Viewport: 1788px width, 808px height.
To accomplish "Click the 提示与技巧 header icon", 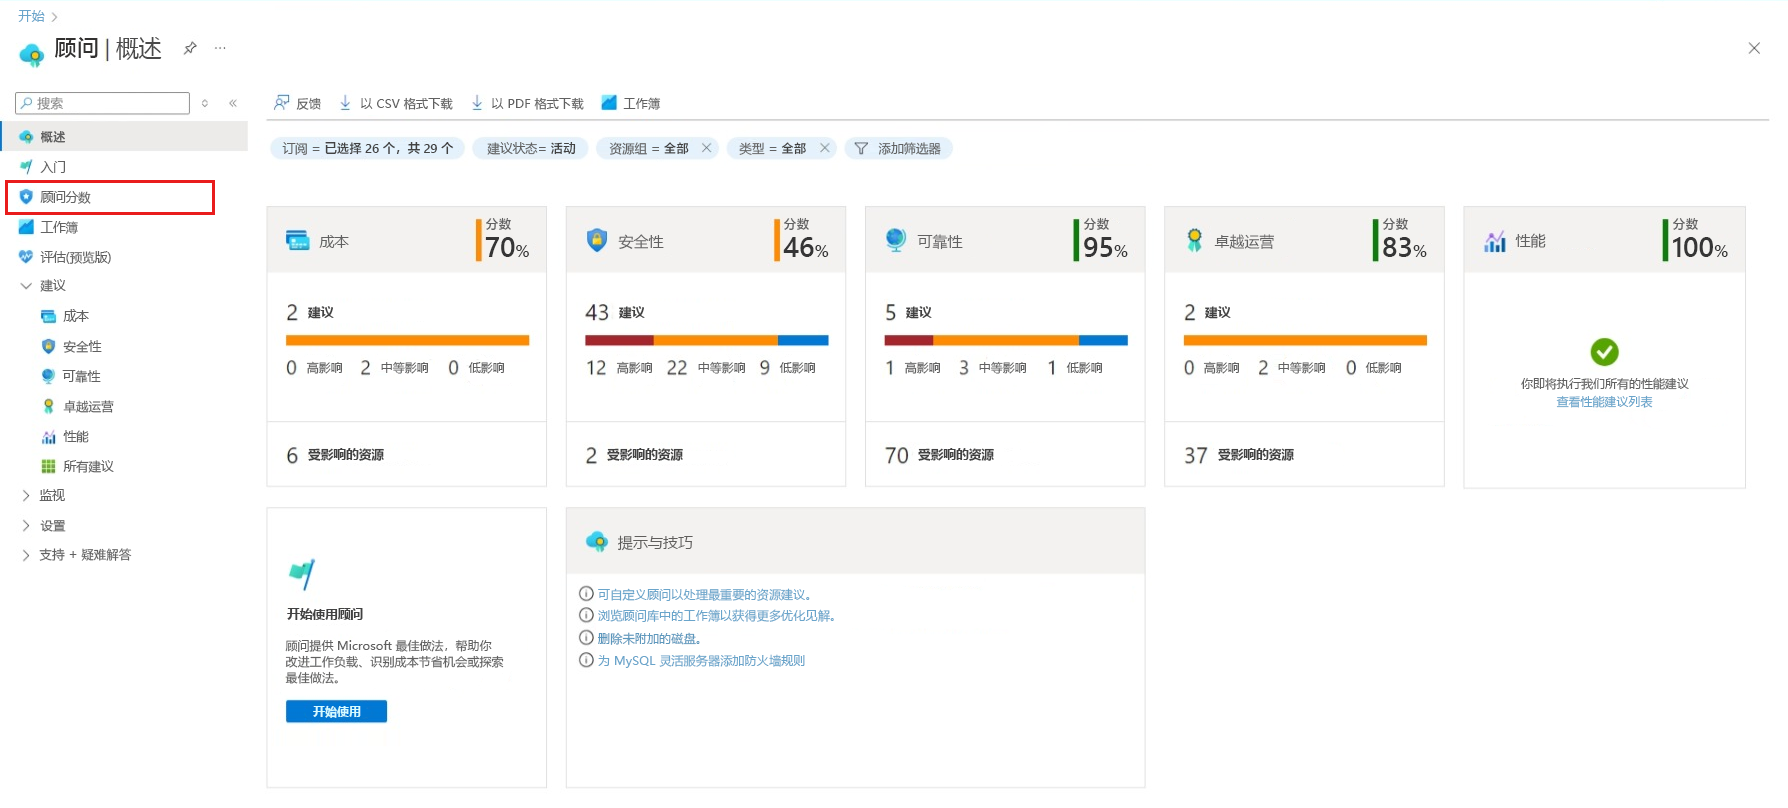I will point(597,542).
